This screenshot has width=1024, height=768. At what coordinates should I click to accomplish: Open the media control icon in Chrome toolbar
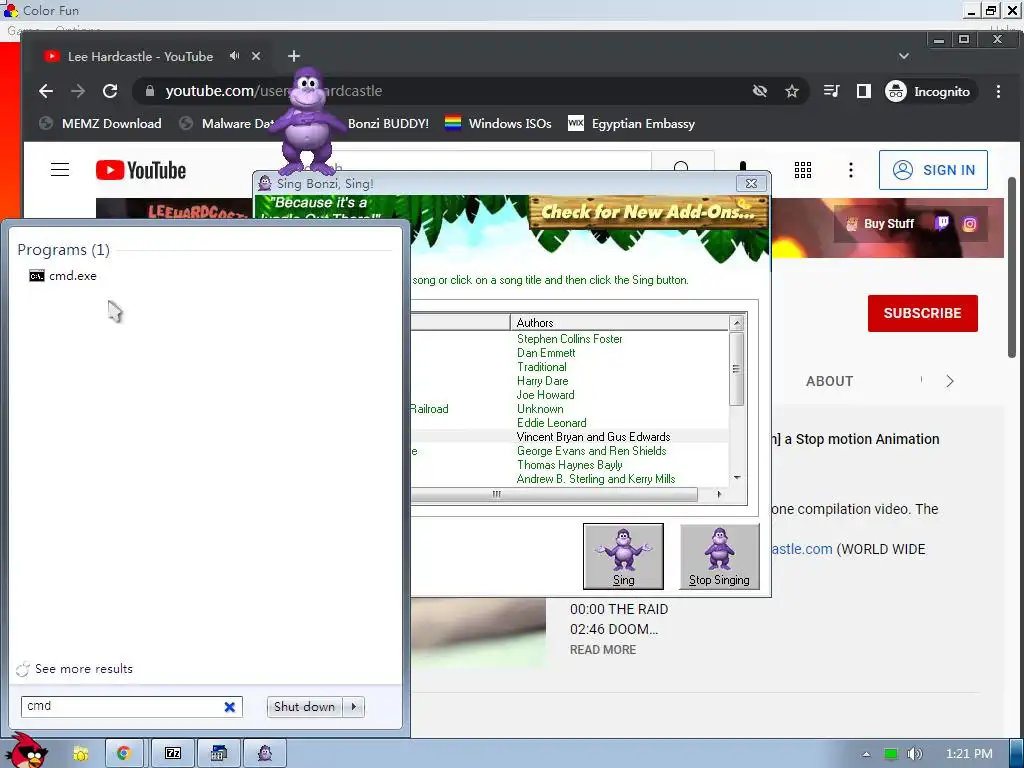coord(831,91)
